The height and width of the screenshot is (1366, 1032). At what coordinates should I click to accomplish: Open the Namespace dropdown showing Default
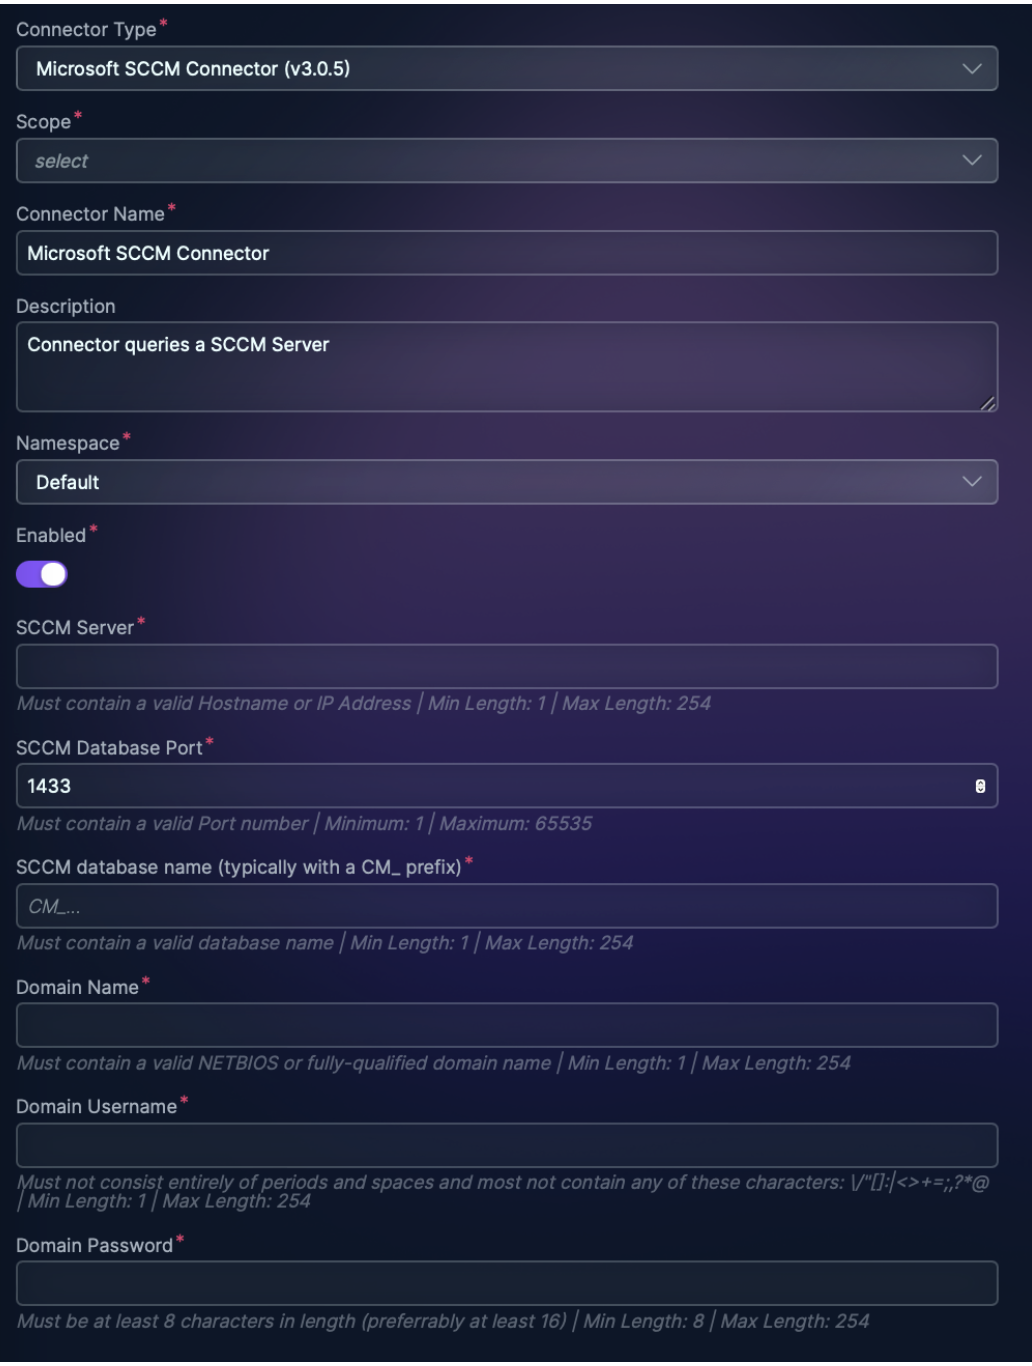pyautogui.click(x=506, y=482)
